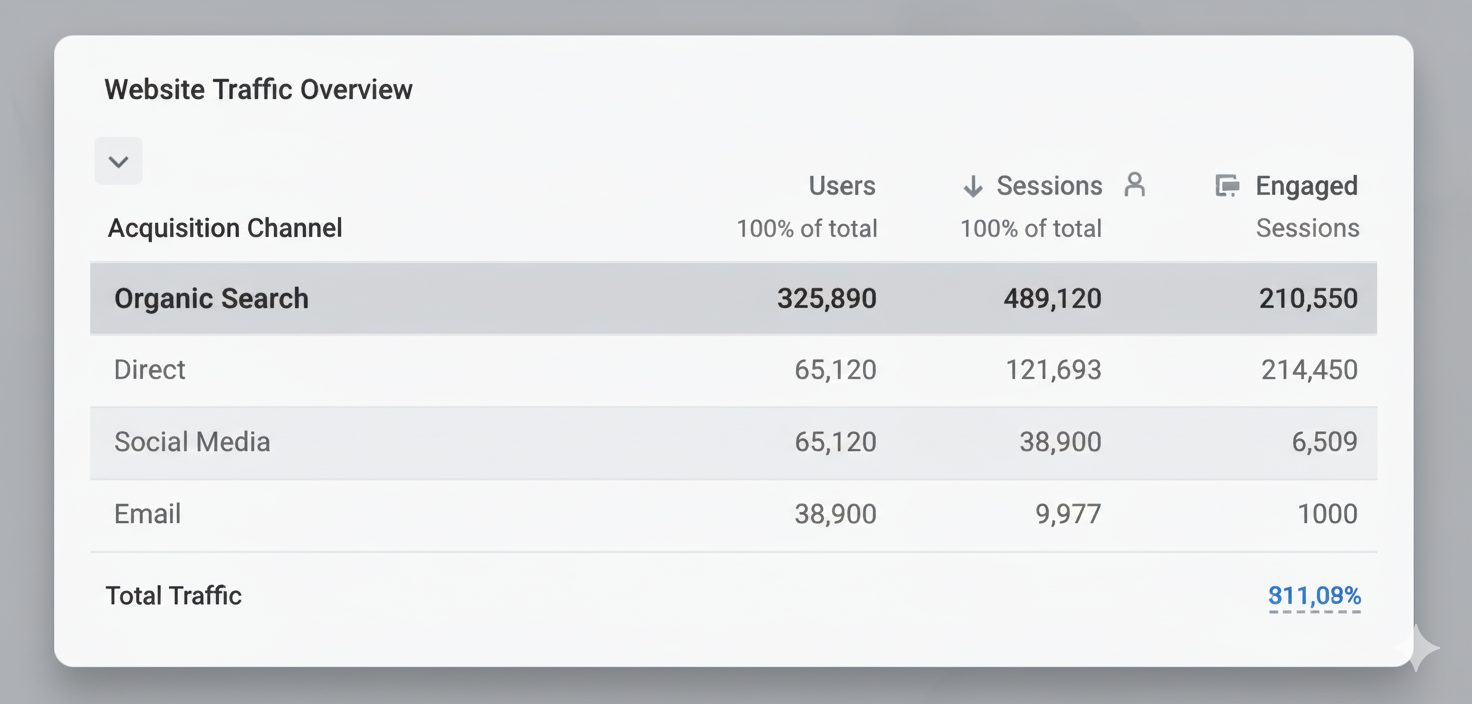Click the Total Traffic row label
1472x704 pixels.
pyautogui.click(x=174, y=596)
